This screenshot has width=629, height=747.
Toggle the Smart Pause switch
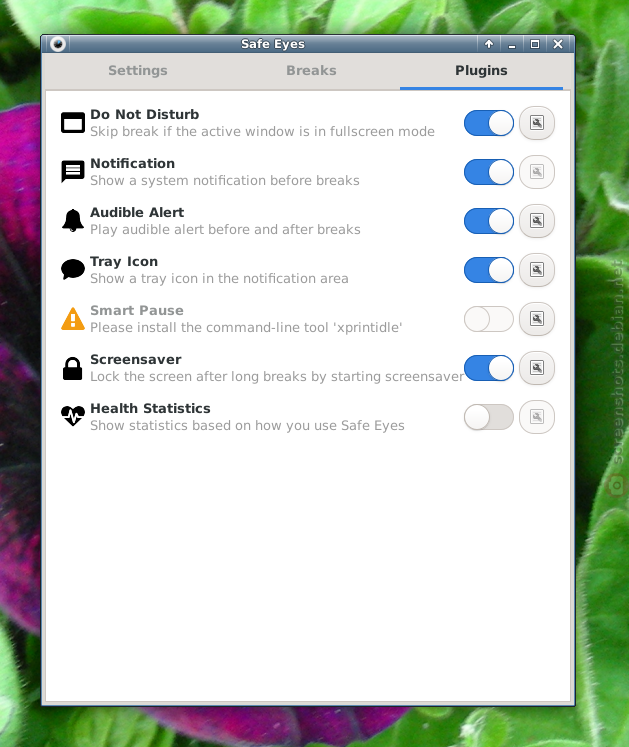[x=489, y=319]
